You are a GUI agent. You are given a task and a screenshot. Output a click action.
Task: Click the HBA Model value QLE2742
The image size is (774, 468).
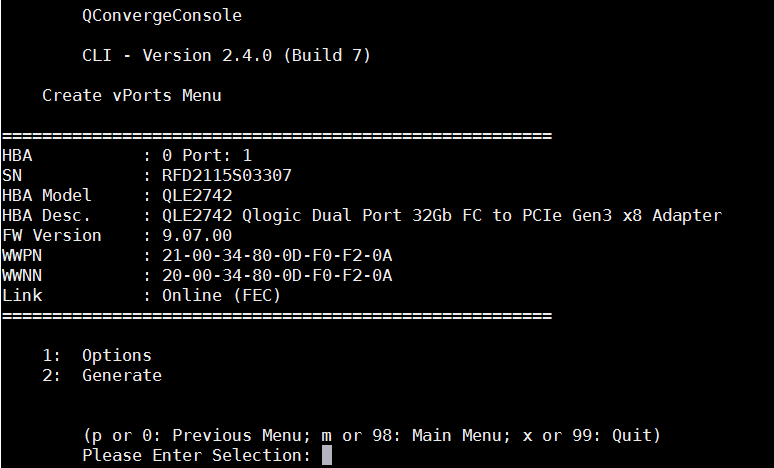click(x=197, y=195)
